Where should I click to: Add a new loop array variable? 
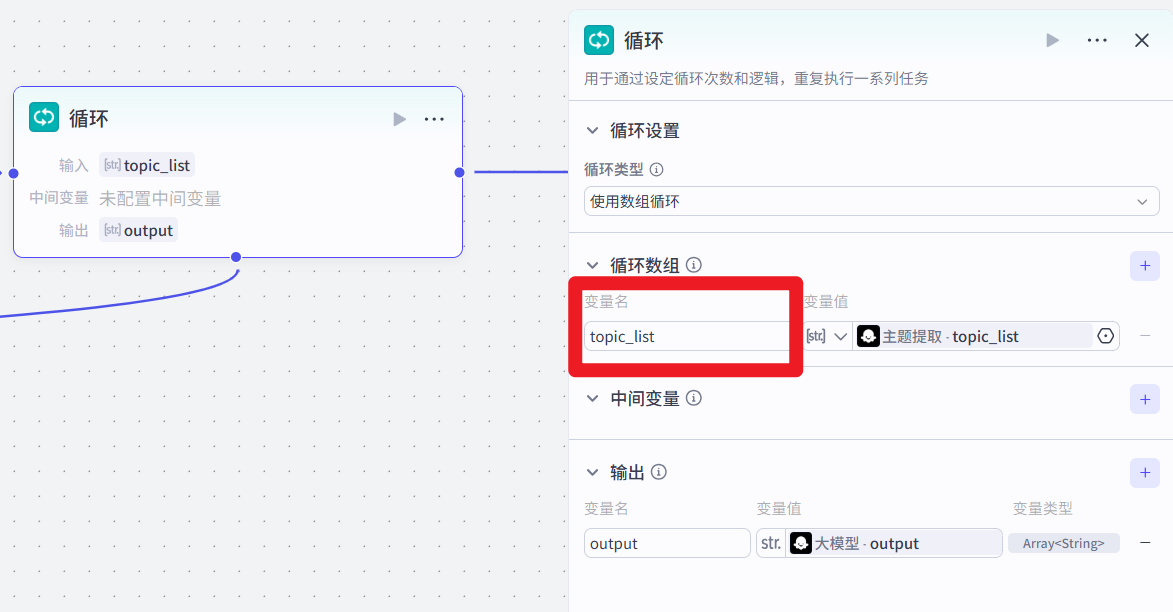[1145, 266]
